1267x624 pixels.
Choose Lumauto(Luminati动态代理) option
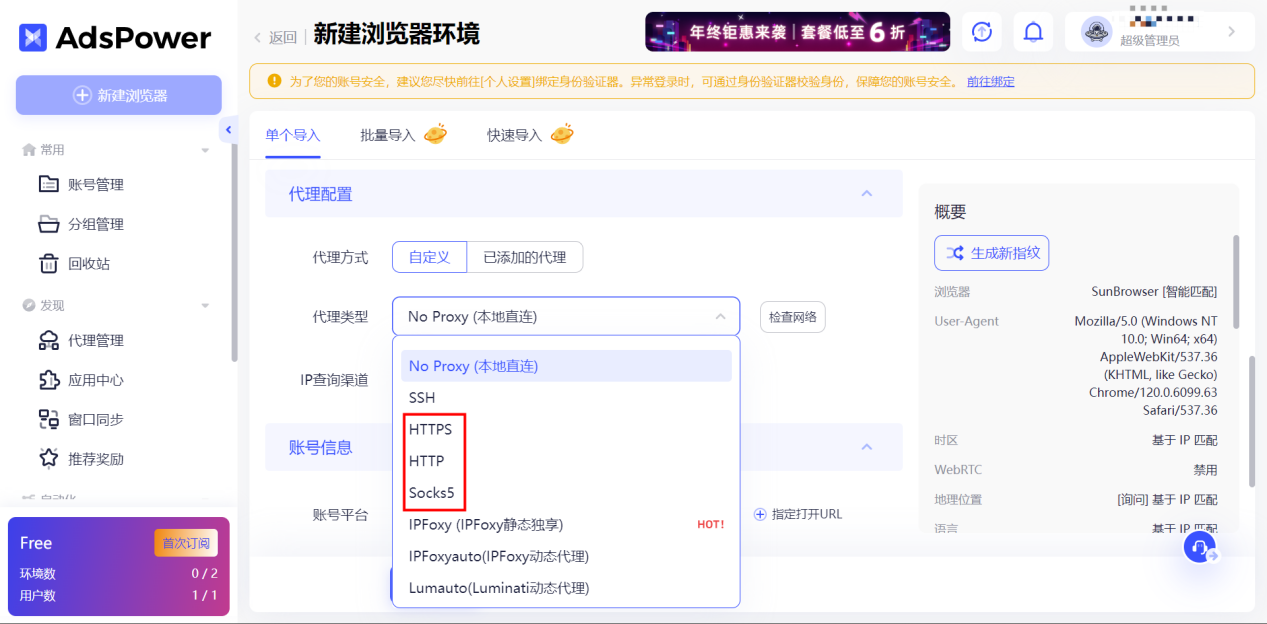[566, 588]
